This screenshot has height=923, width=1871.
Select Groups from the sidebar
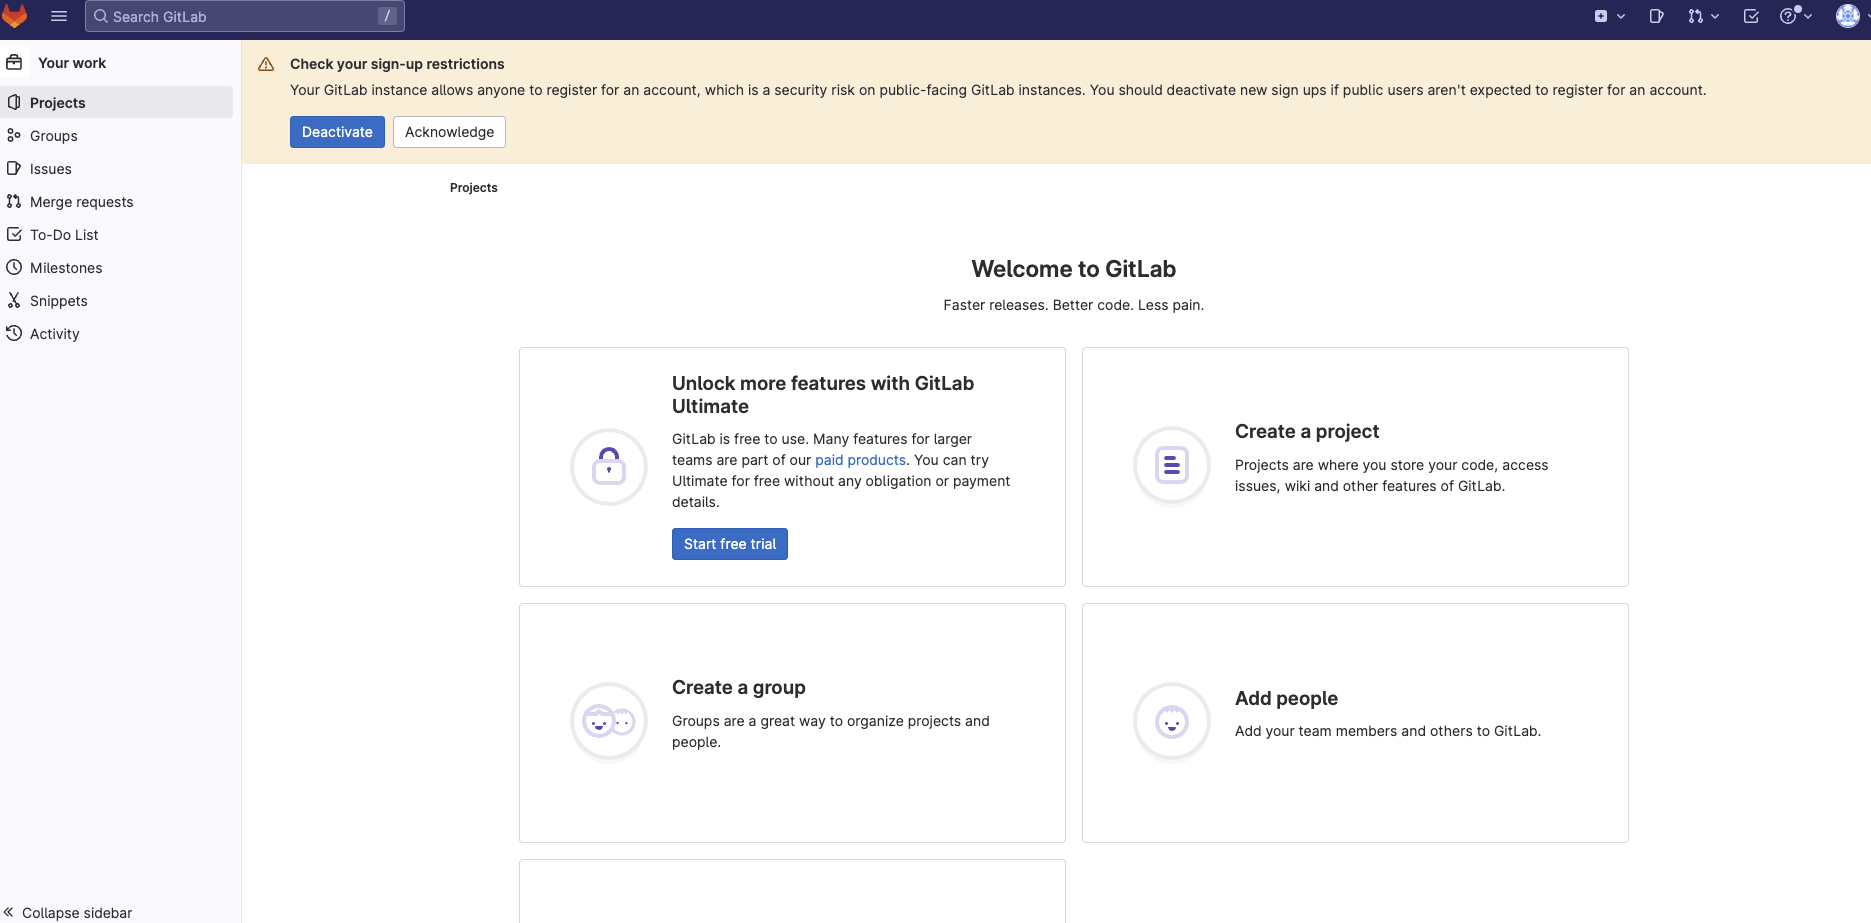pyautogui.click(x=53, y=135)
